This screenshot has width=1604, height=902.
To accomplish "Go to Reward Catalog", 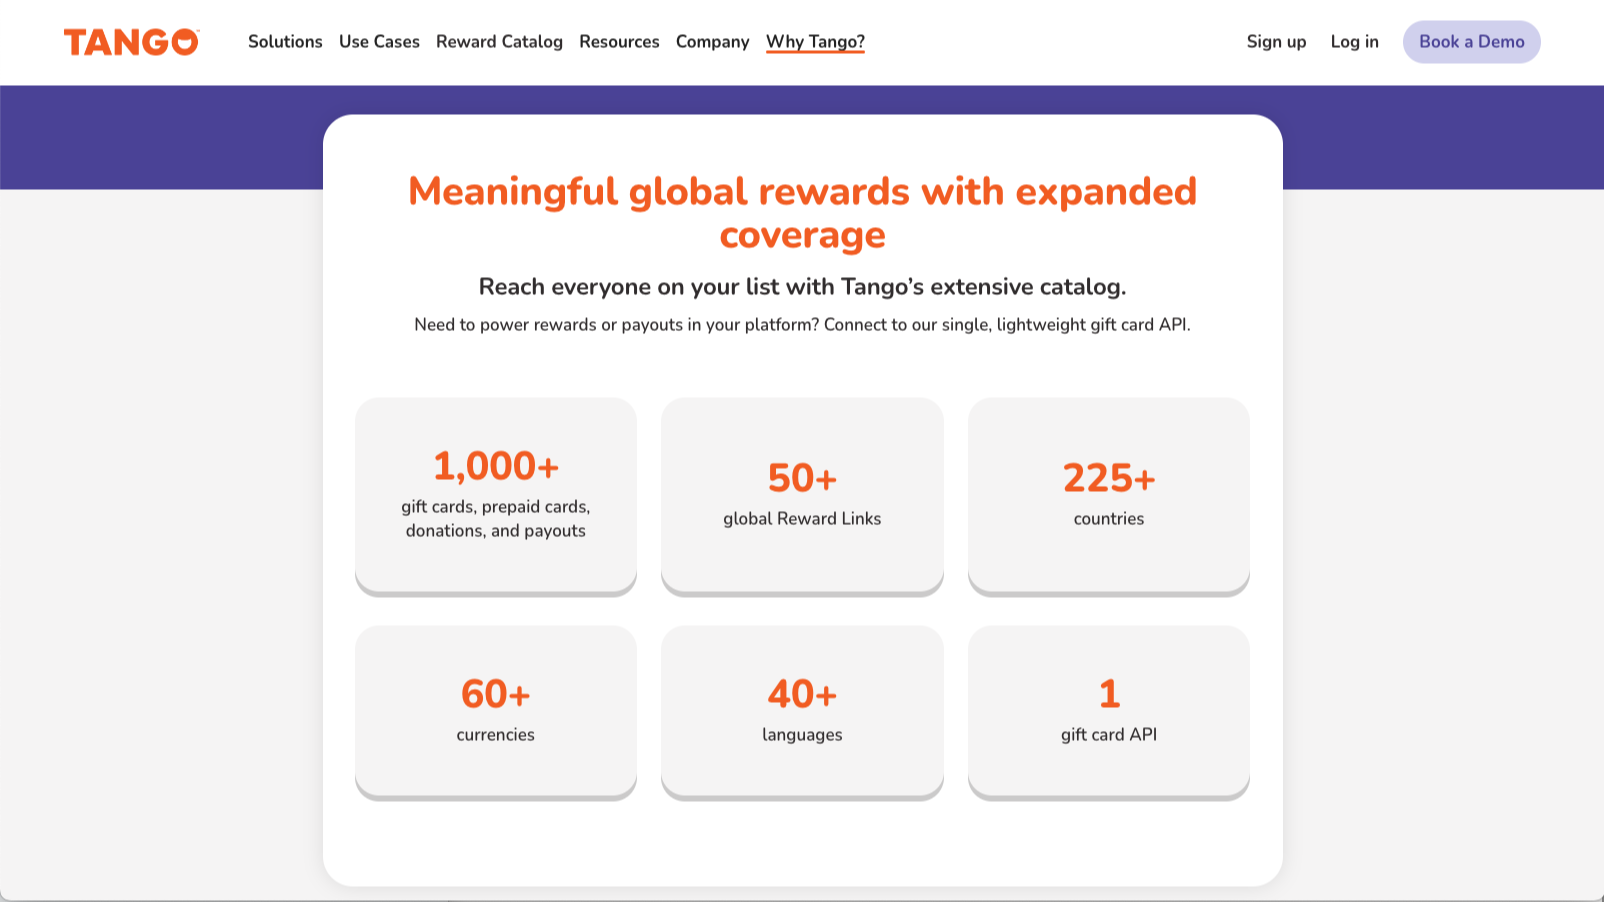I will pos(499,42).
